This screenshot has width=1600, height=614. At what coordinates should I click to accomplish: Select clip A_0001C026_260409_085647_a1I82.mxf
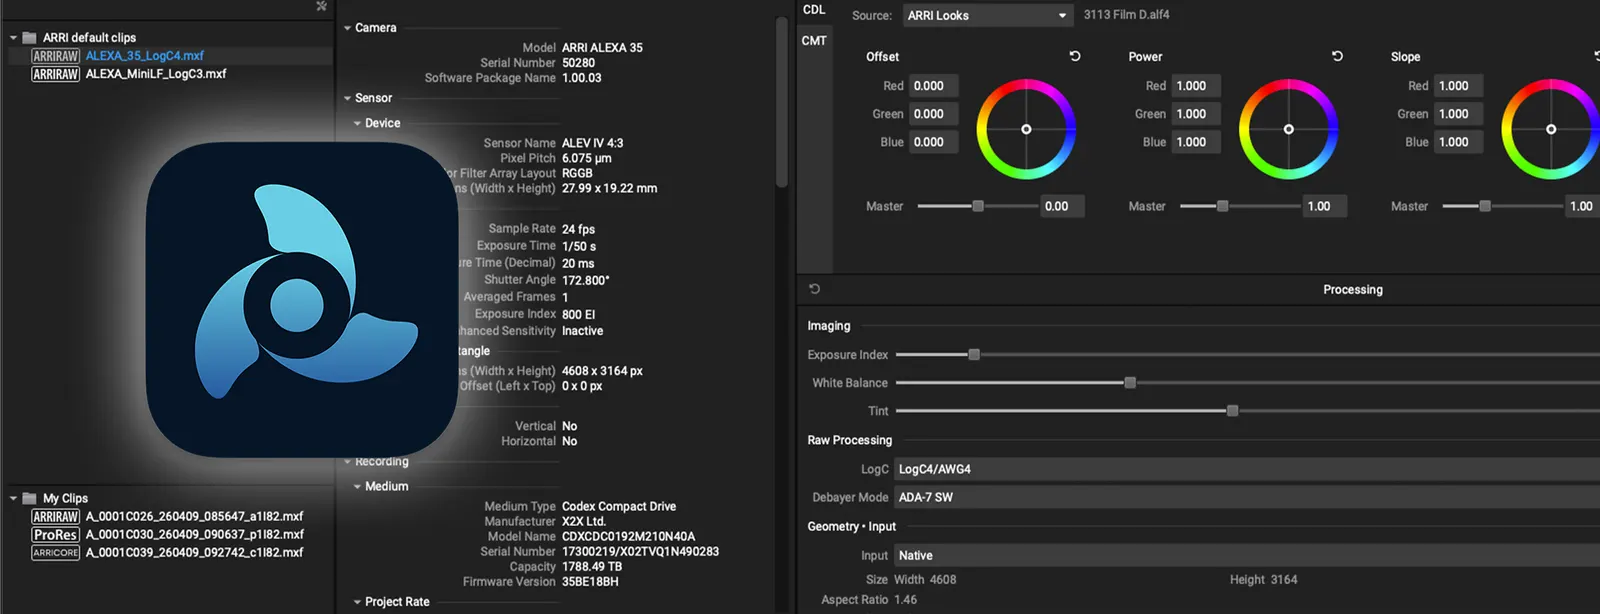tap(194, 517)
